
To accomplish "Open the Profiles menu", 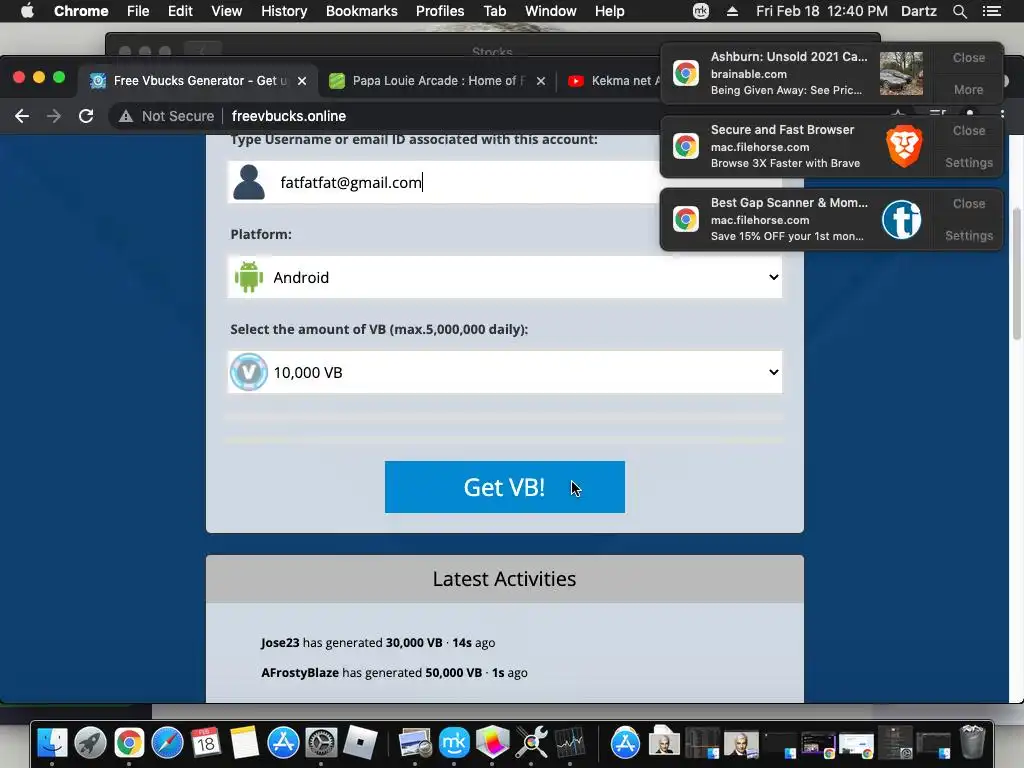I will pyautogui.click(x=440, y=11).
